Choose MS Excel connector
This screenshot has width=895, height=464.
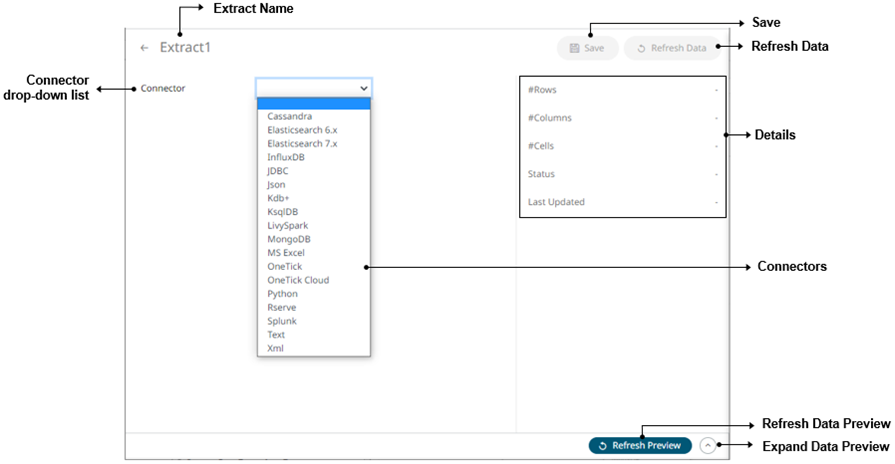[x=314, y=253]
